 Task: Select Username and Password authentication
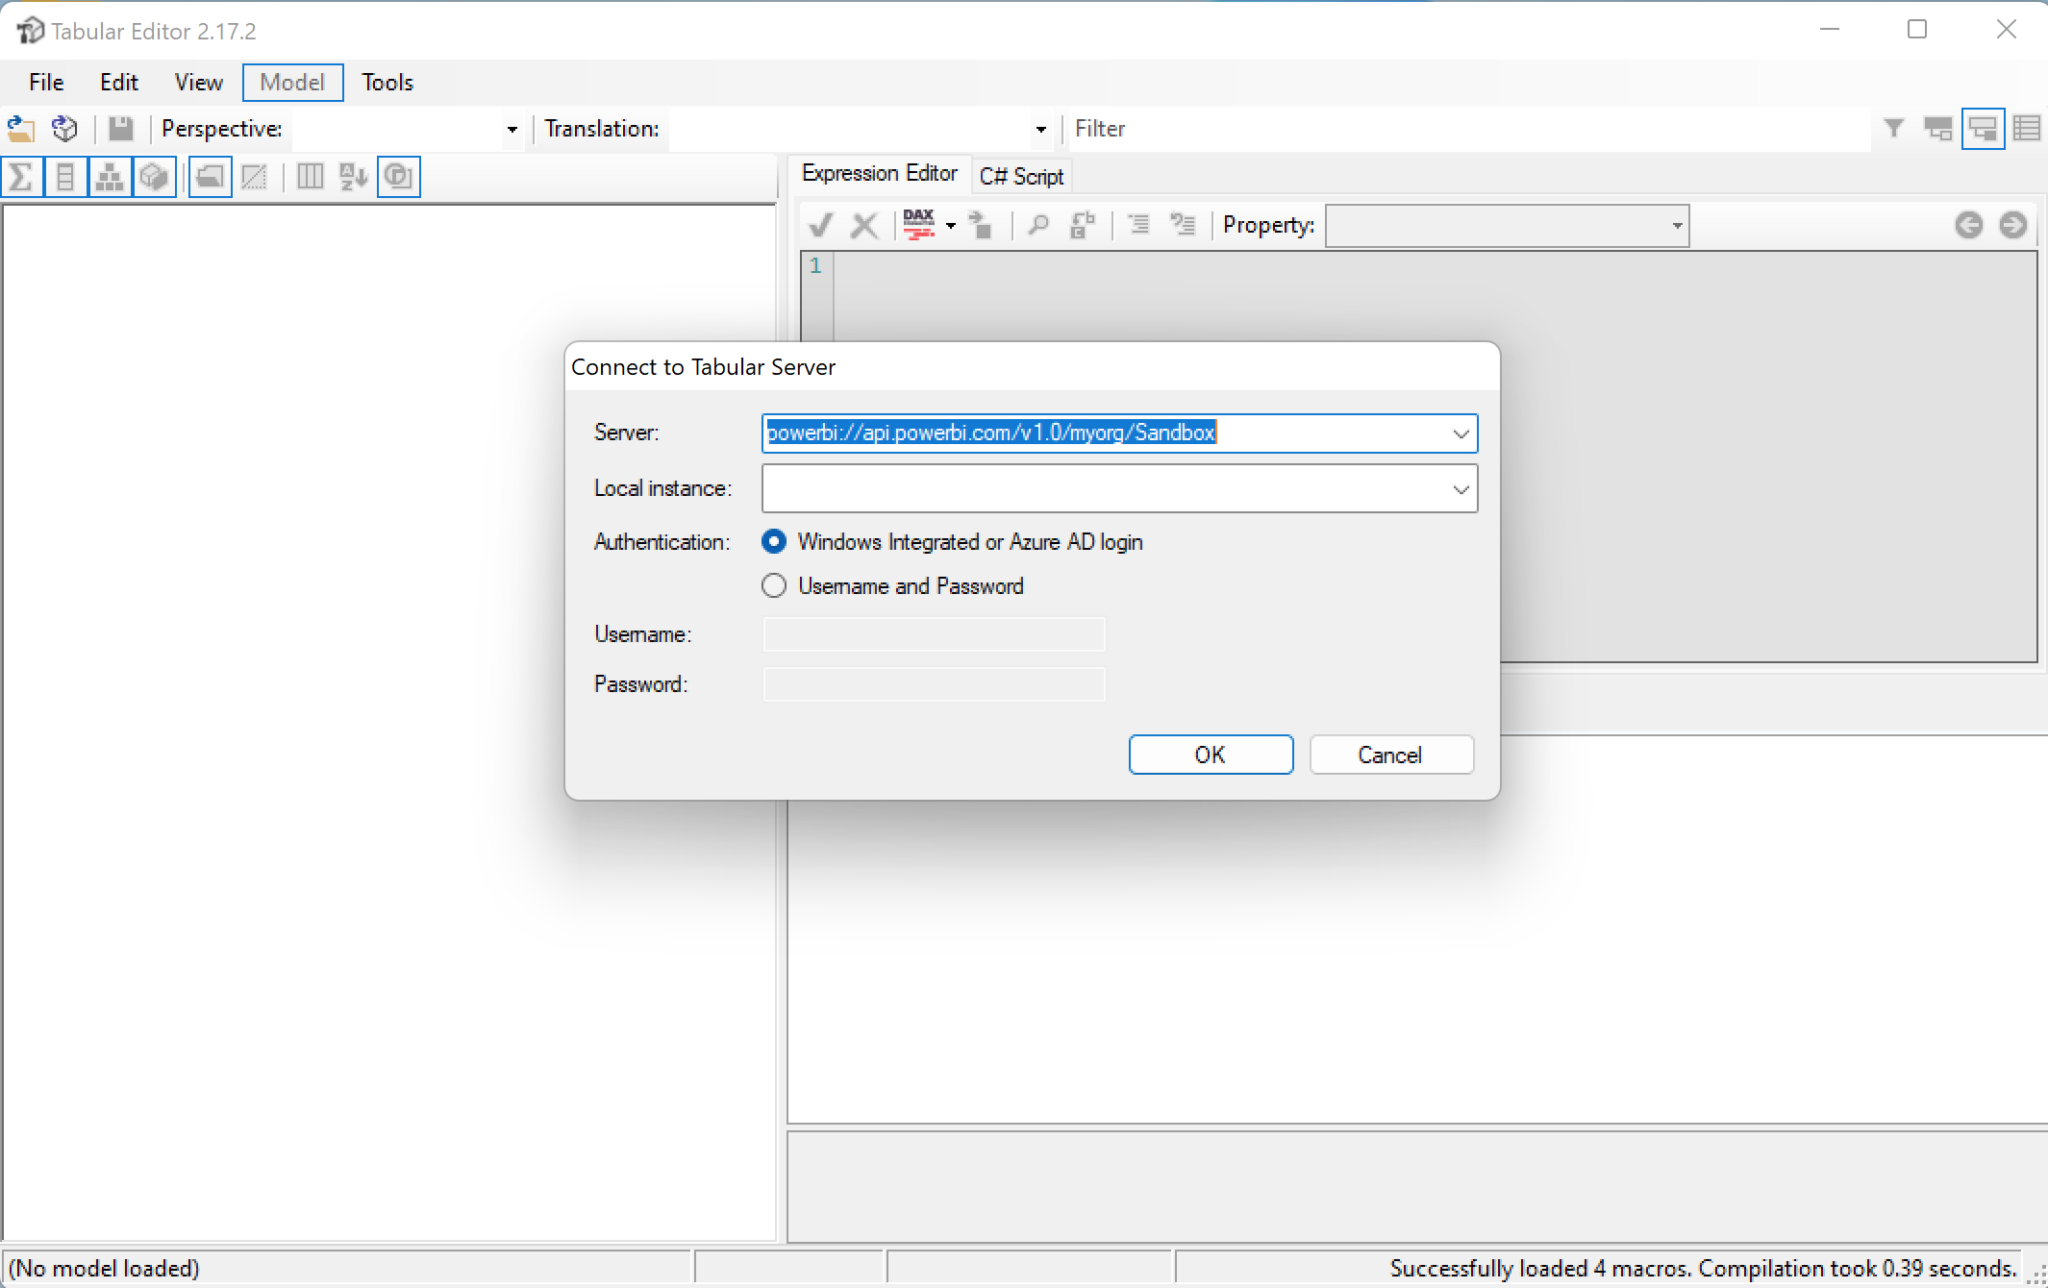coord(774,586)
